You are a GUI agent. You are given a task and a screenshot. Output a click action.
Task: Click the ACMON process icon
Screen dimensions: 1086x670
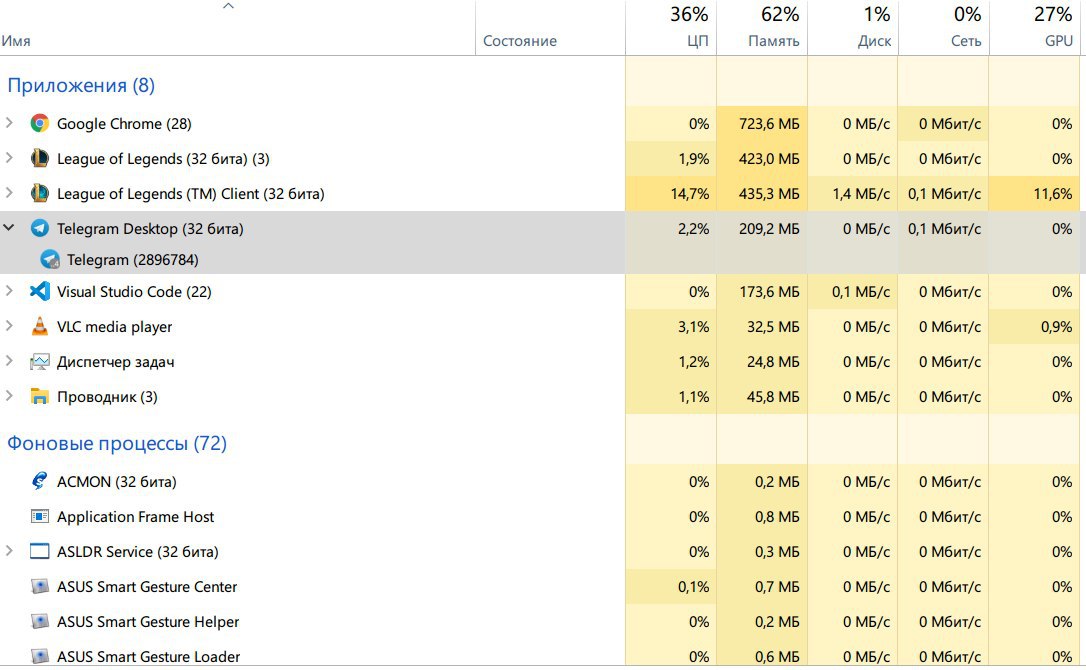[x=39, y=481]
